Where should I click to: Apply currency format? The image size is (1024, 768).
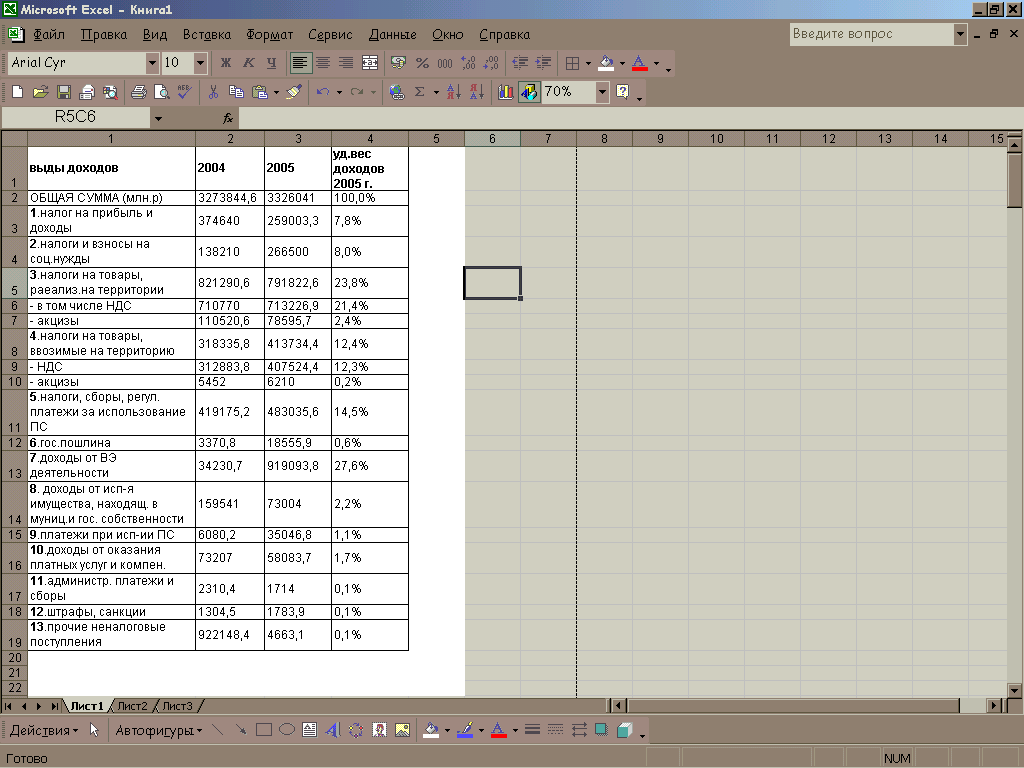[398, 63]
